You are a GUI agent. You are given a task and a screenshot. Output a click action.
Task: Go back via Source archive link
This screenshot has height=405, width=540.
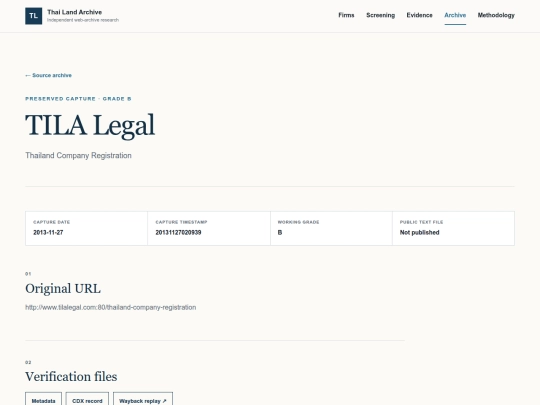(x=49, y=75)
